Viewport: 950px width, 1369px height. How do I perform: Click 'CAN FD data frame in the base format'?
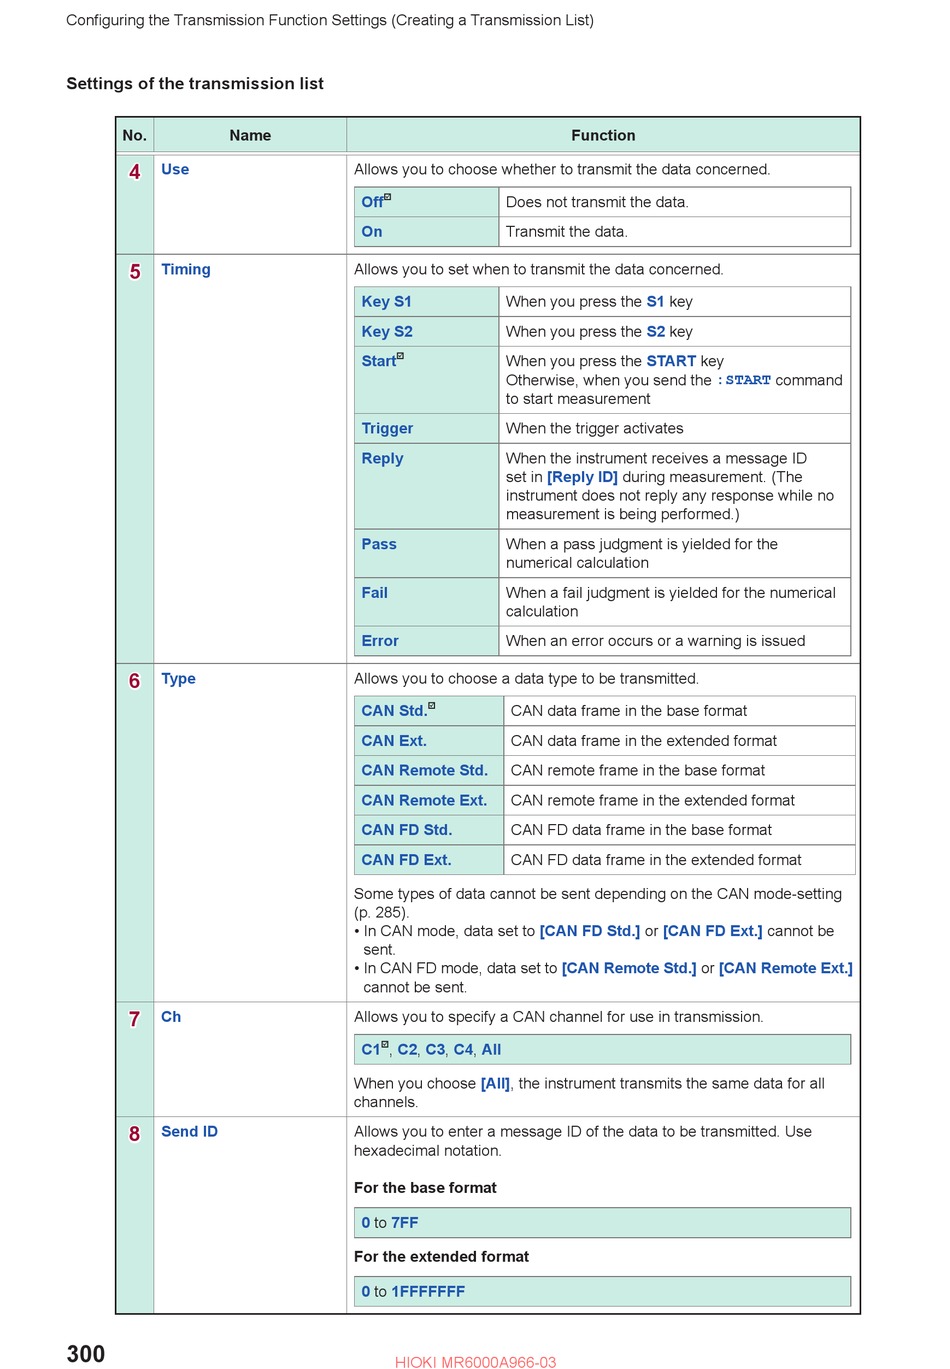click(x=641, y=830)
